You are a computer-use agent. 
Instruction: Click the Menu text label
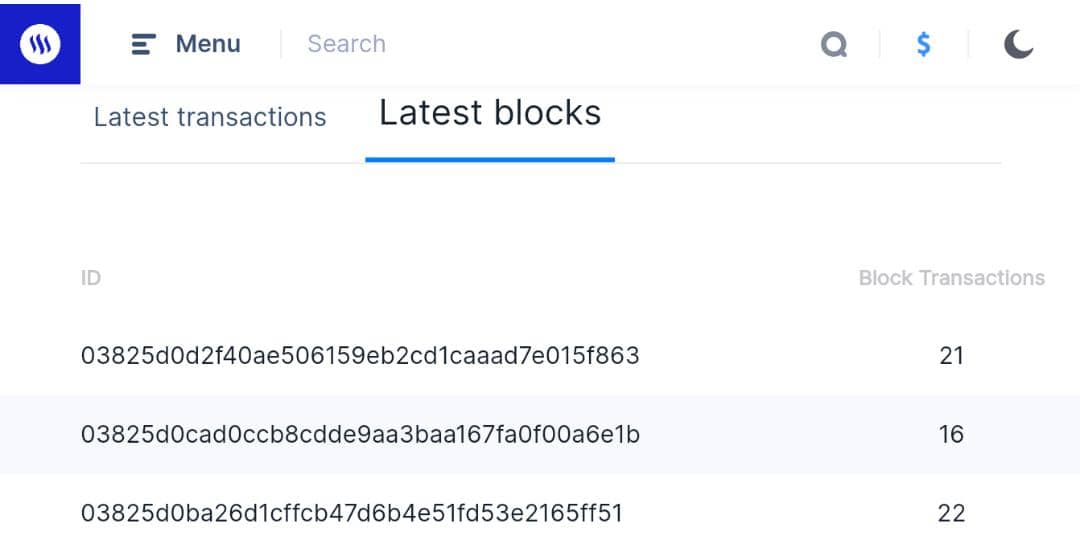pos(208,44)
